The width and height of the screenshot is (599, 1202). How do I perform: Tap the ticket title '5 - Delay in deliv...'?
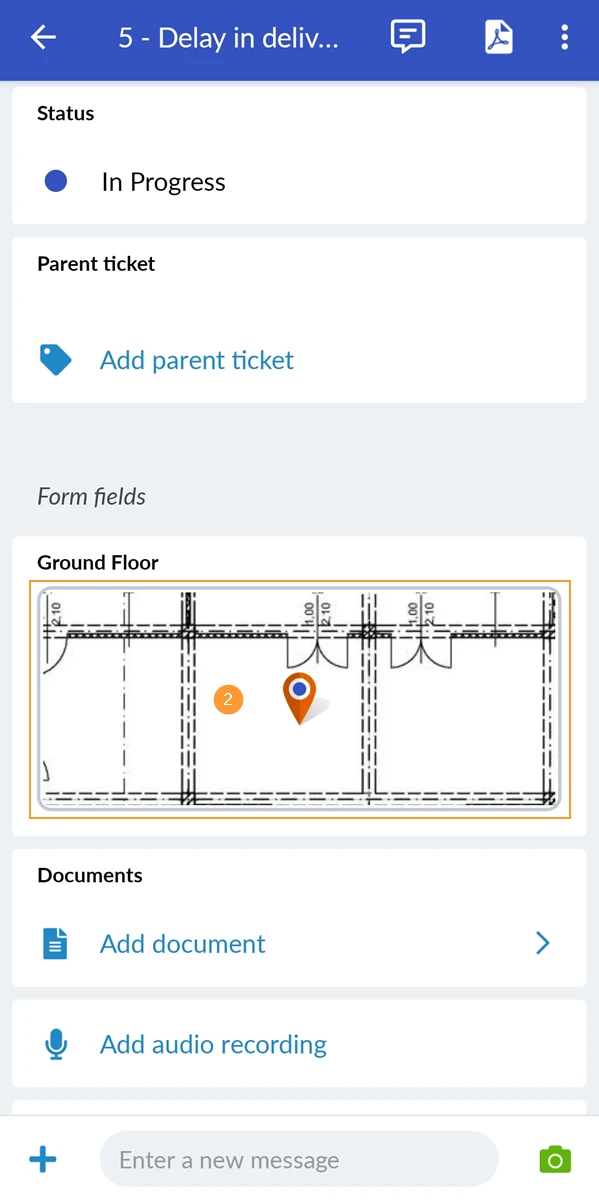pyautogui.click(x=229, y=39)
